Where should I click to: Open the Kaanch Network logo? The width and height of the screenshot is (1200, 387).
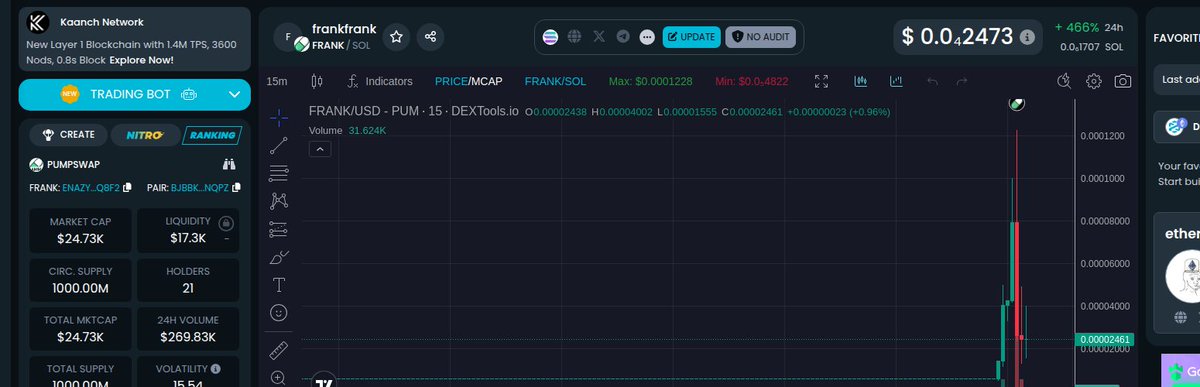click(38, 22)
